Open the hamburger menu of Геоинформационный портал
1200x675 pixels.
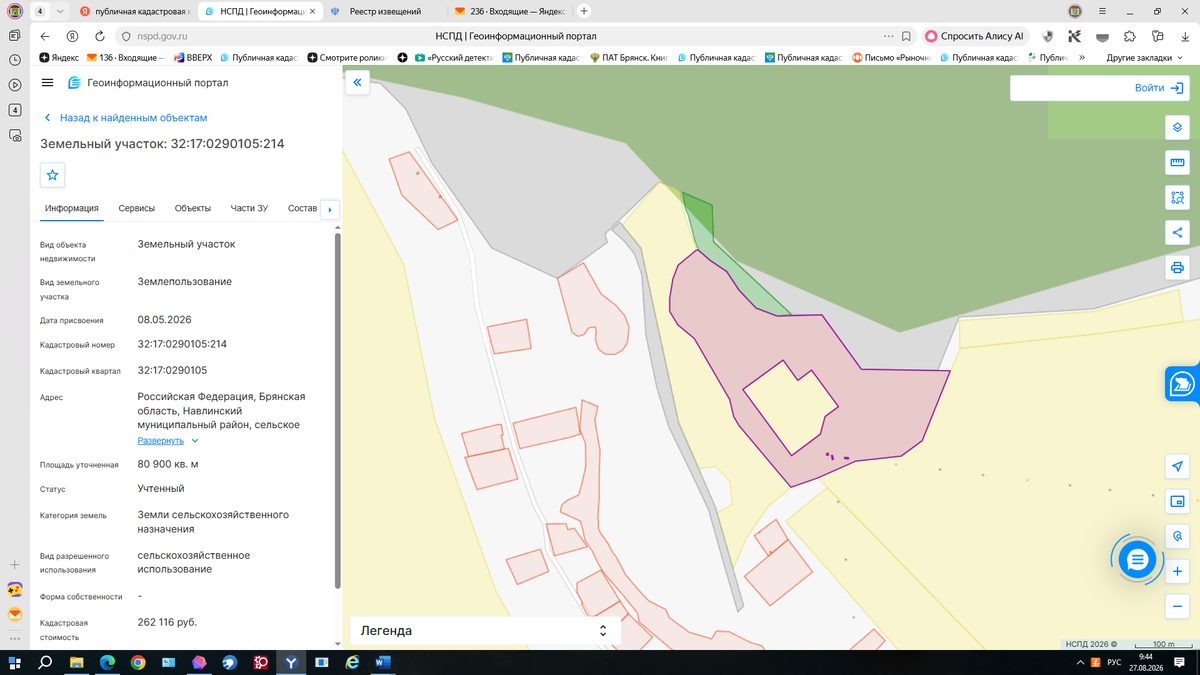click(47, 83)
